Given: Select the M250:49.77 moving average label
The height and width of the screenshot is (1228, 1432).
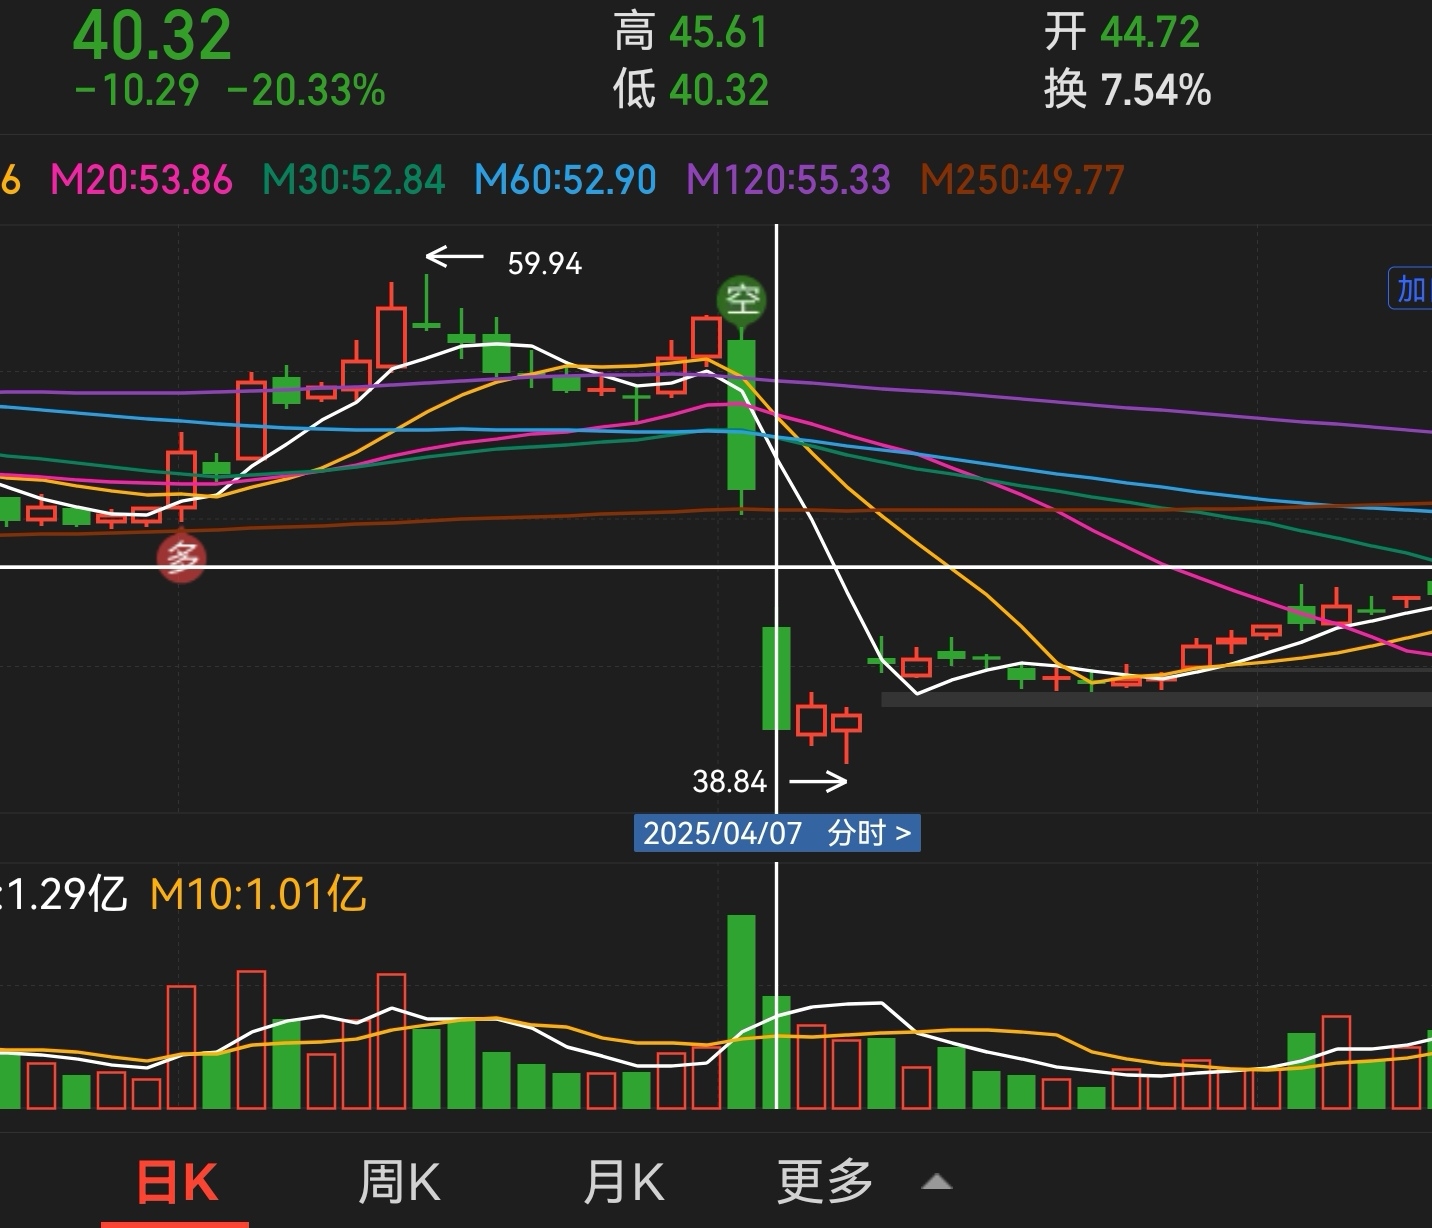Looking at the screenshot, I should [x=1022, y=180].
